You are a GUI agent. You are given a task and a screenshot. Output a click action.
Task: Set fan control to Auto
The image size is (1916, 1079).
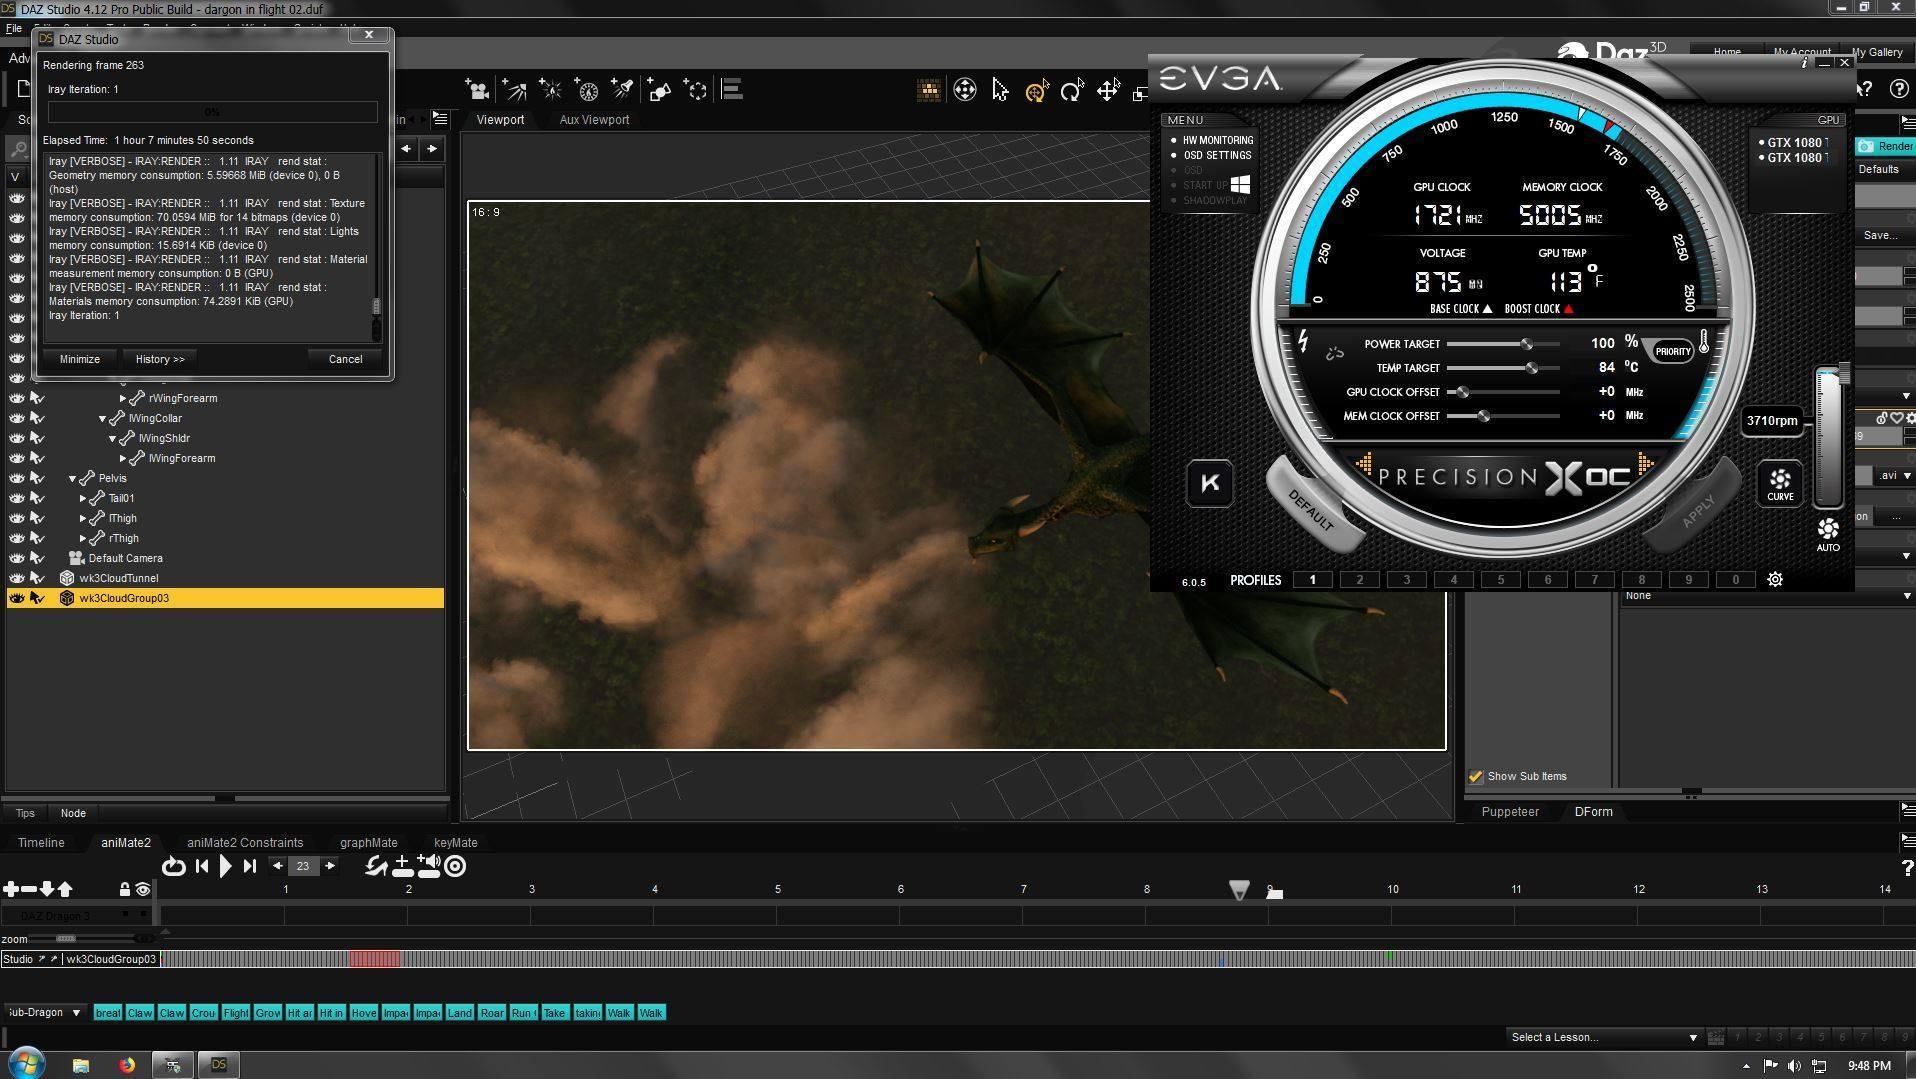[x=1827, y=533]
